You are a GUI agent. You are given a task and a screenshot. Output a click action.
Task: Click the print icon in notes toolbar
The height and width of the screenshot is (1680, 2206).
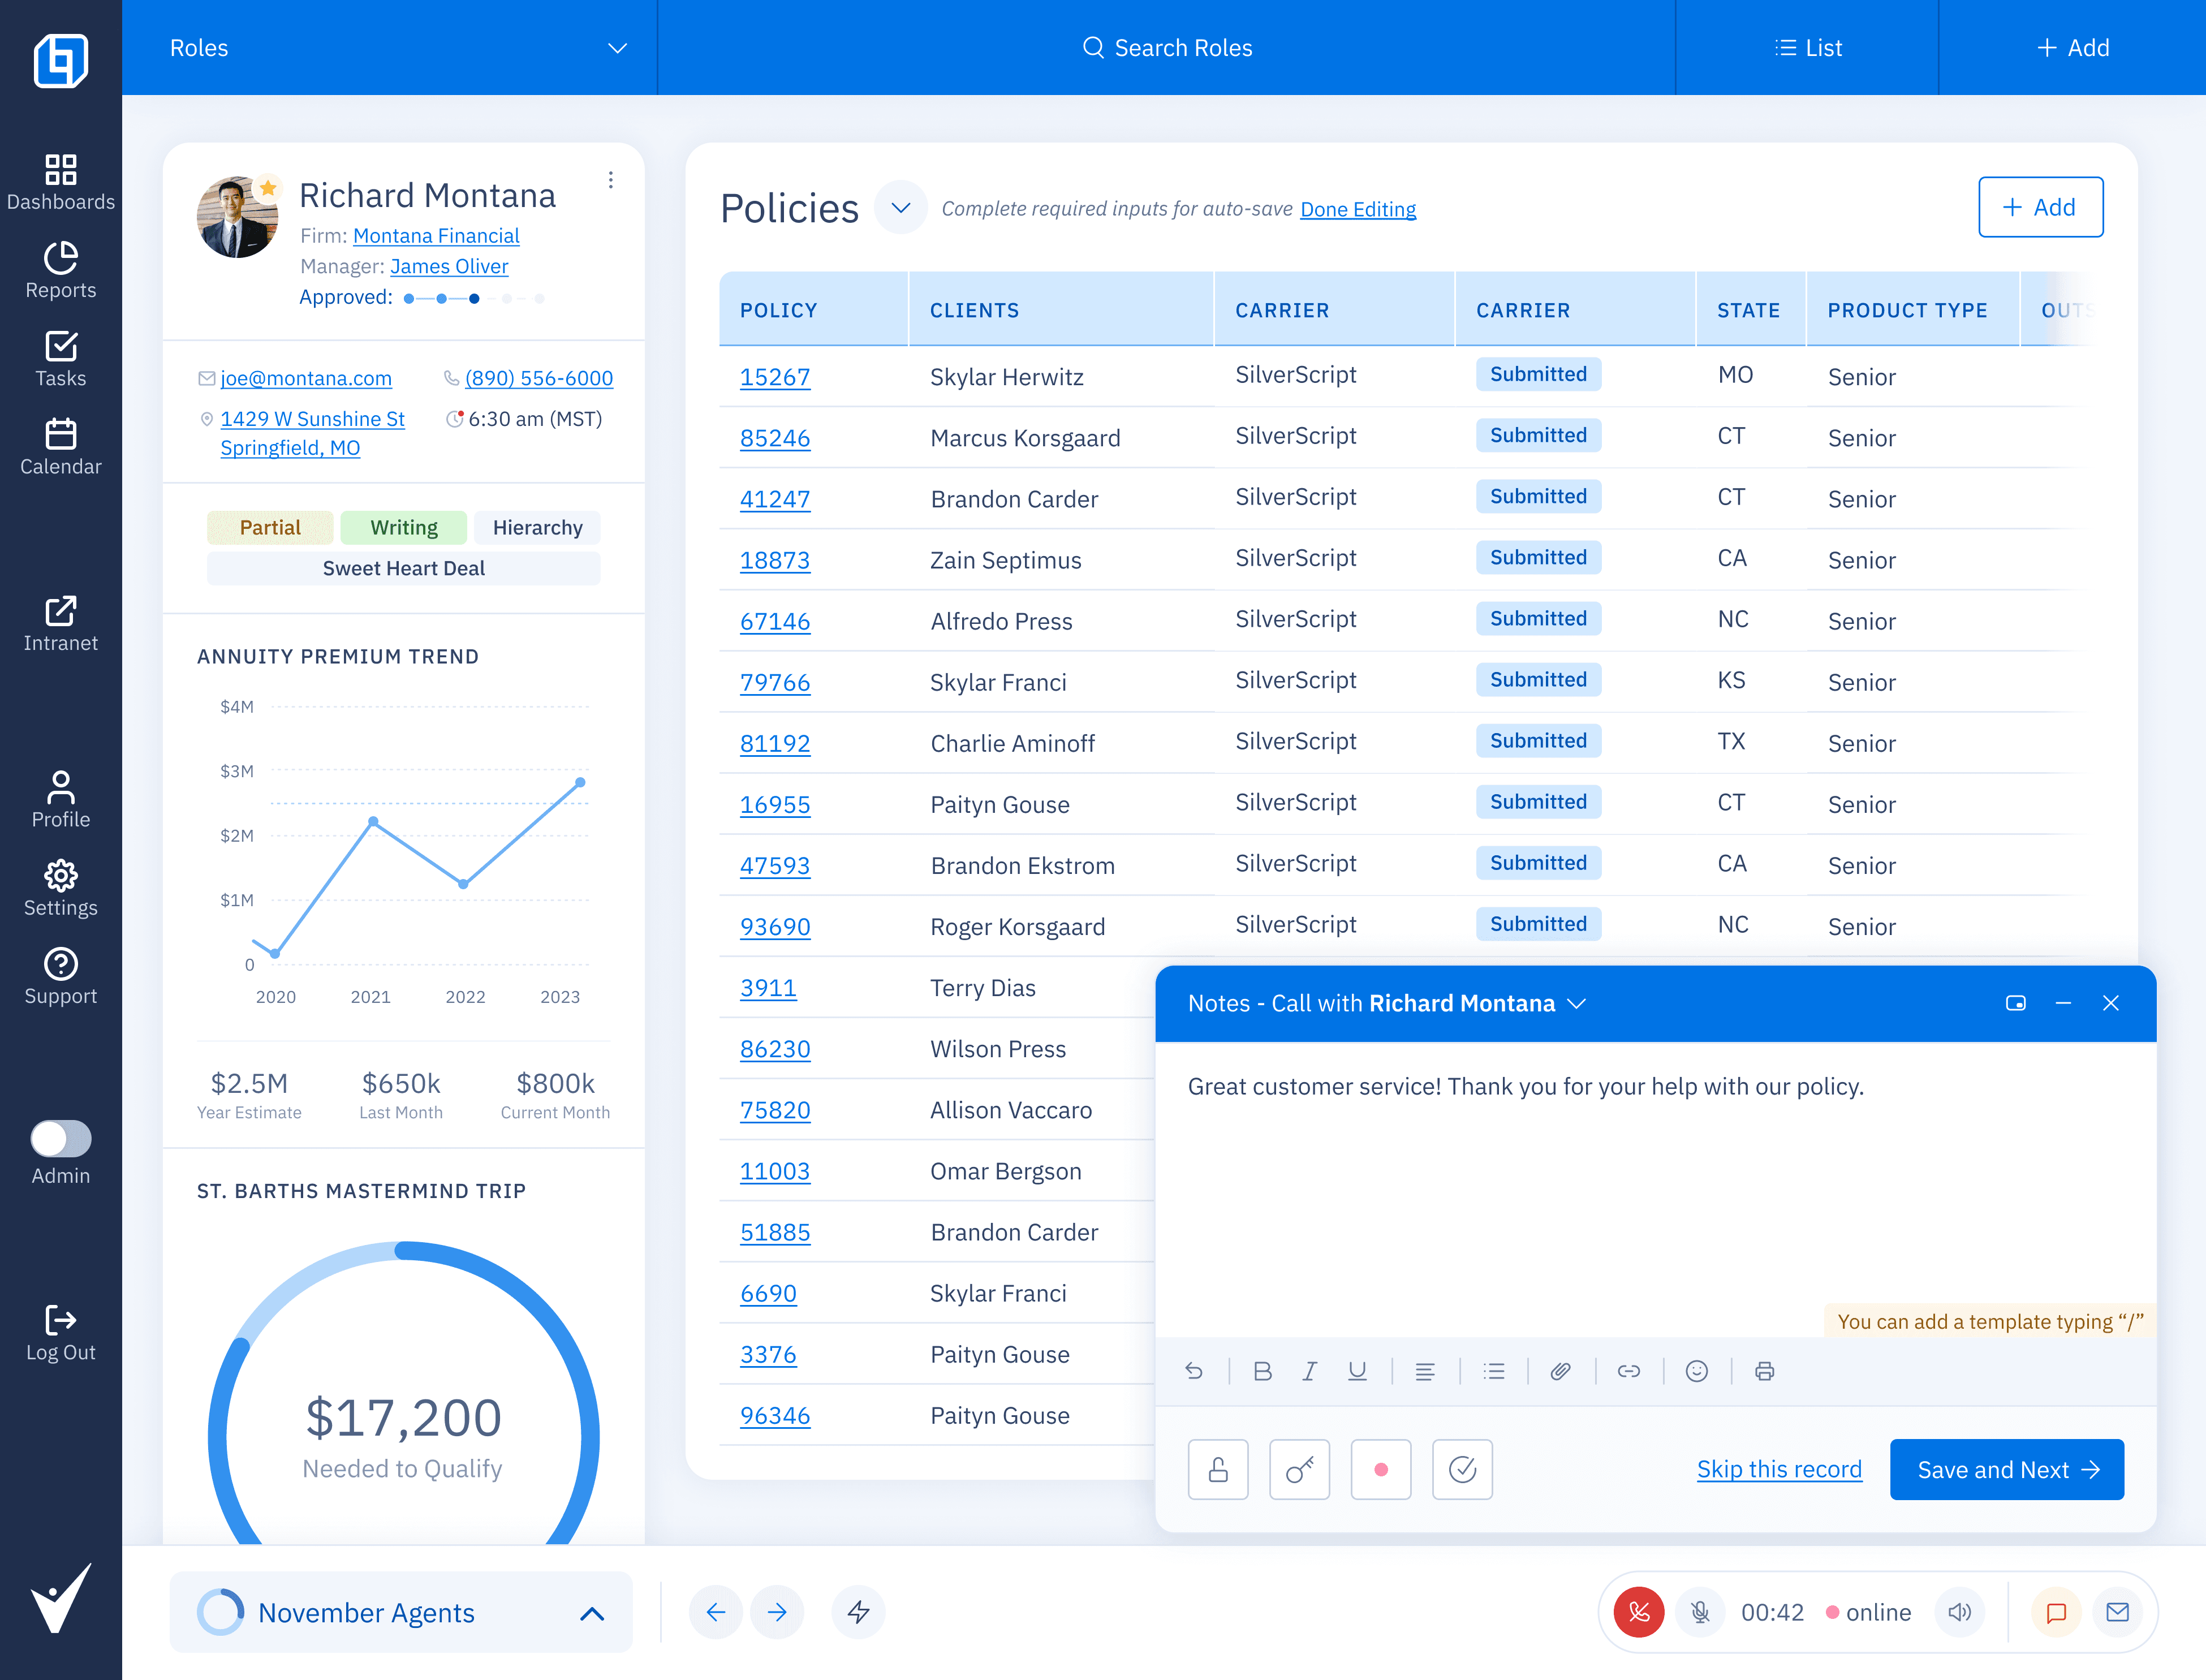[1764, 1371]
